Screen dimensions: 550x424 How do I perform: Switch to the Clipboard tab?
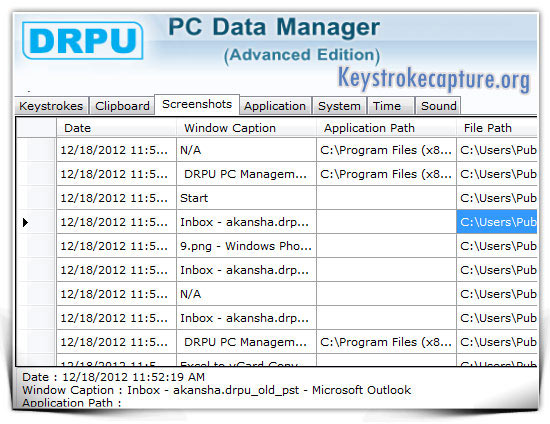pyautogui.click(x=122, y=106)
